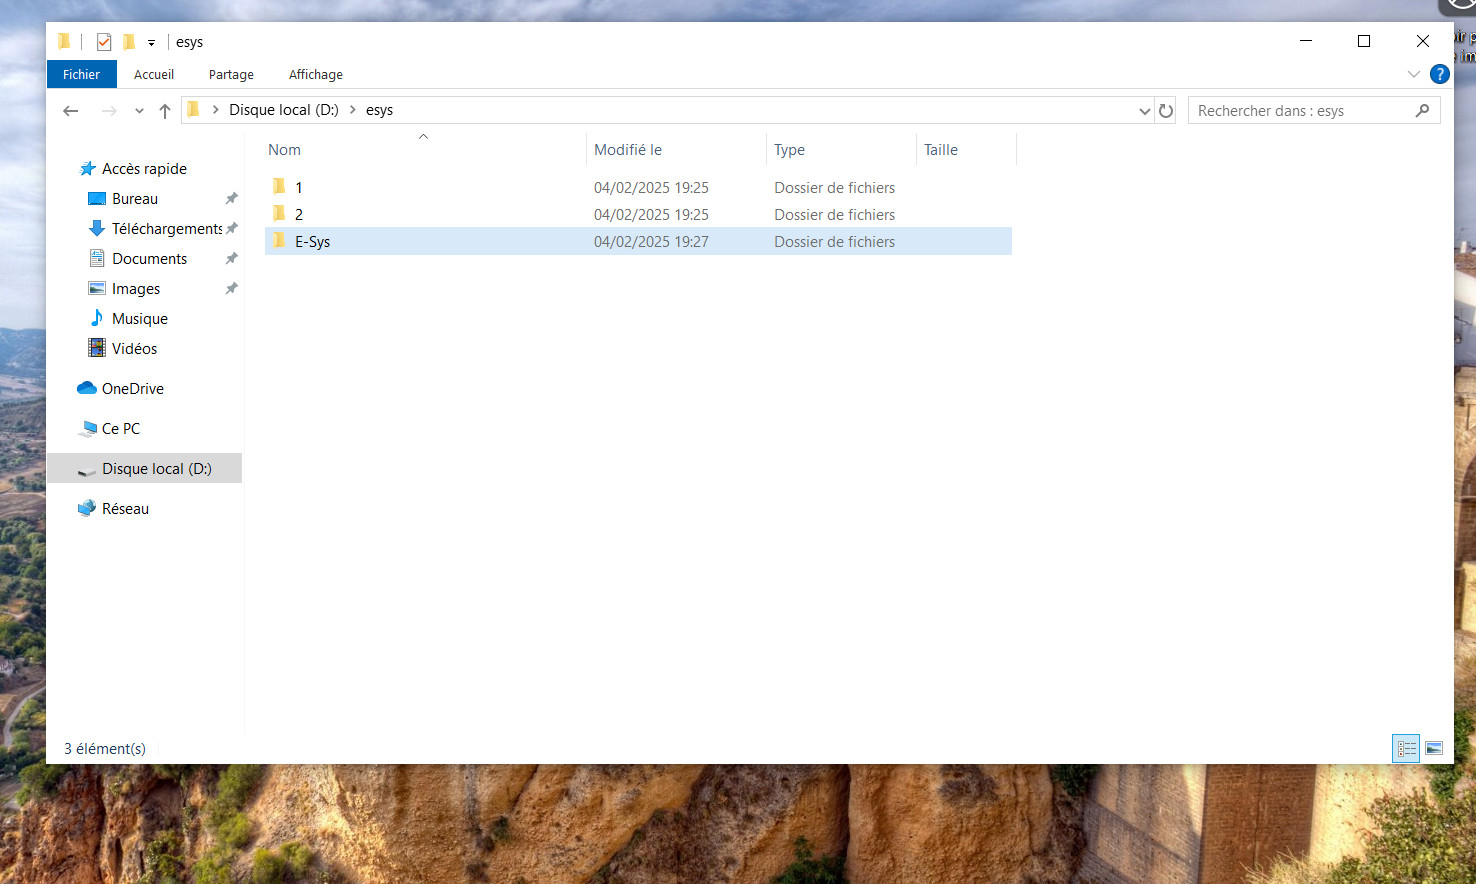Expand the ribbon with chevron arrow
Screen dimensions: 1476x884
tap(1414, 74)
